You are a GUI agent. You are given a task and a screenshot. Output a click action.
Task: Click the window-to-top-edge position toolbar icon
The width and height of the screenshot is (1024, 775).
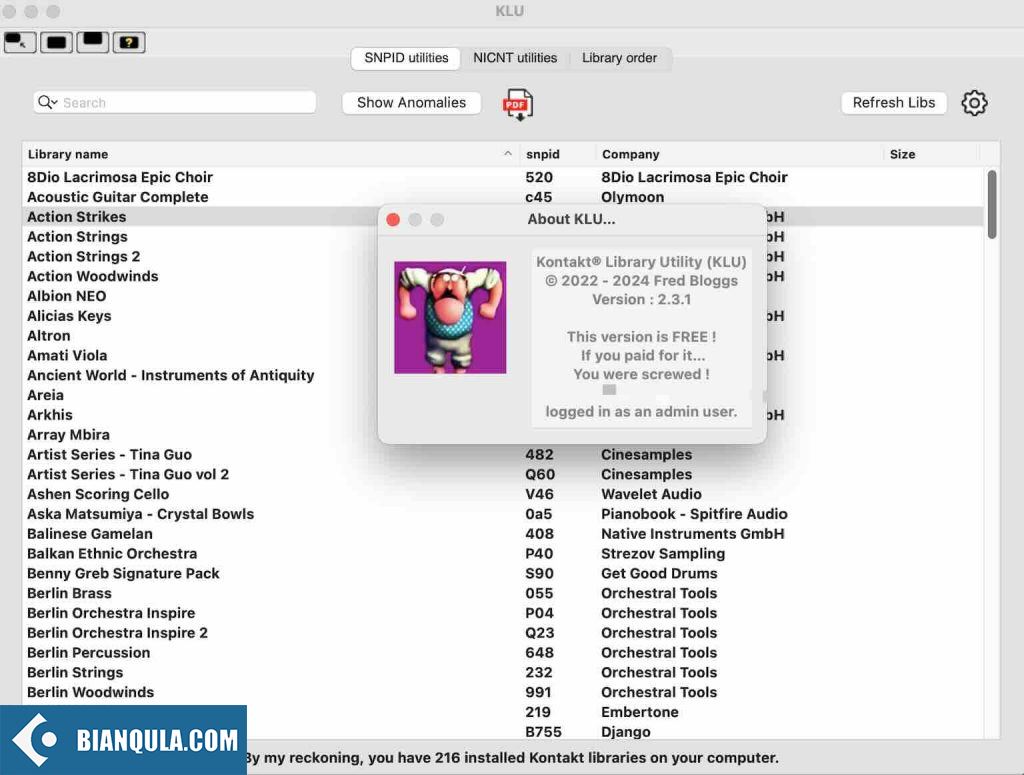click(93, 42)
